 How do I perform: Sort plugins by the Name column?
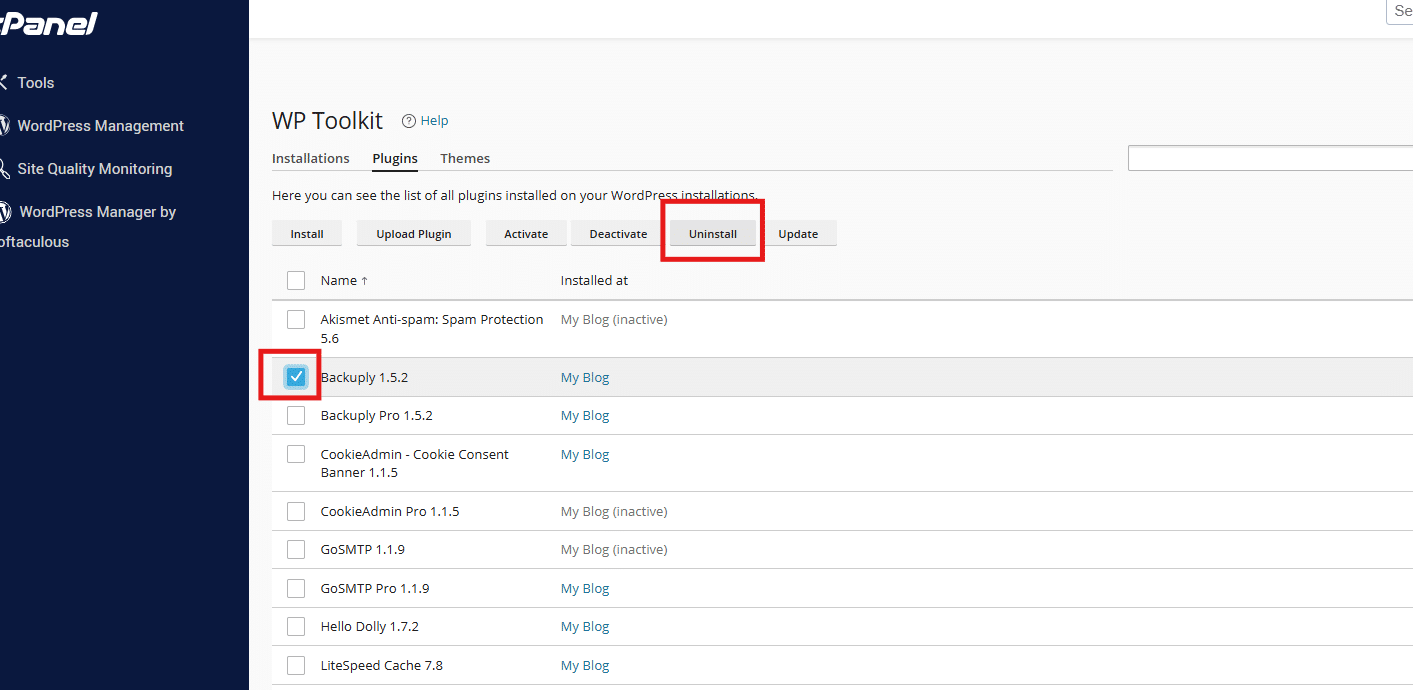pos(338,280)
